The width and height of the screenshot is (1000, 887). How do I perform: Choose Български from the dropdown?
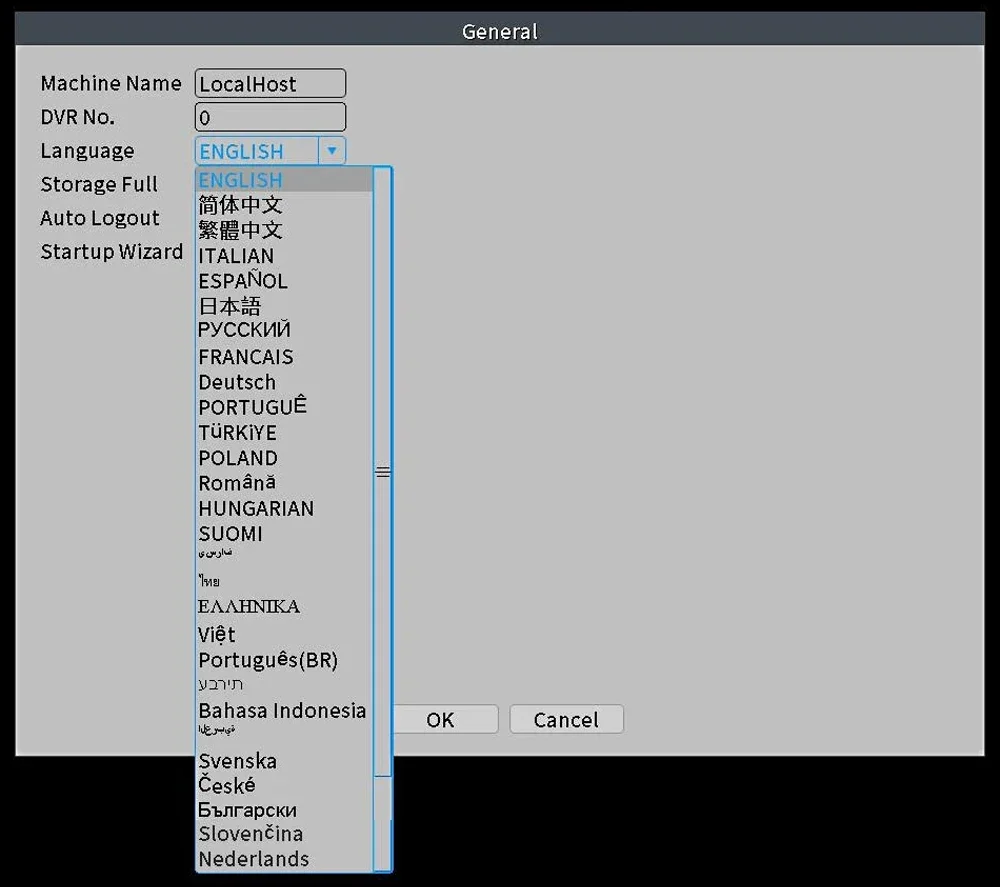point(247,810)
